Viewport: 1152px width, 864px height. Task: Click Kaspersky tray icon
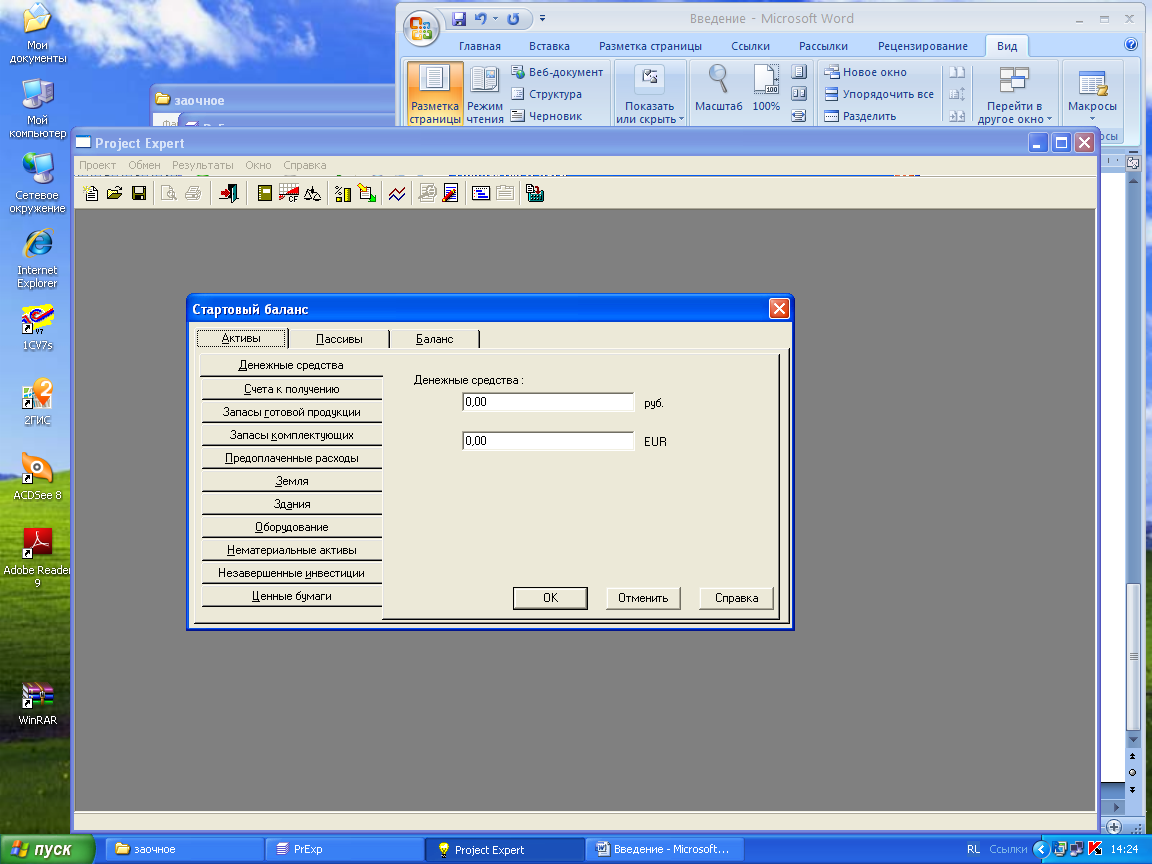pyautogui.click(x=1095, y=849)
